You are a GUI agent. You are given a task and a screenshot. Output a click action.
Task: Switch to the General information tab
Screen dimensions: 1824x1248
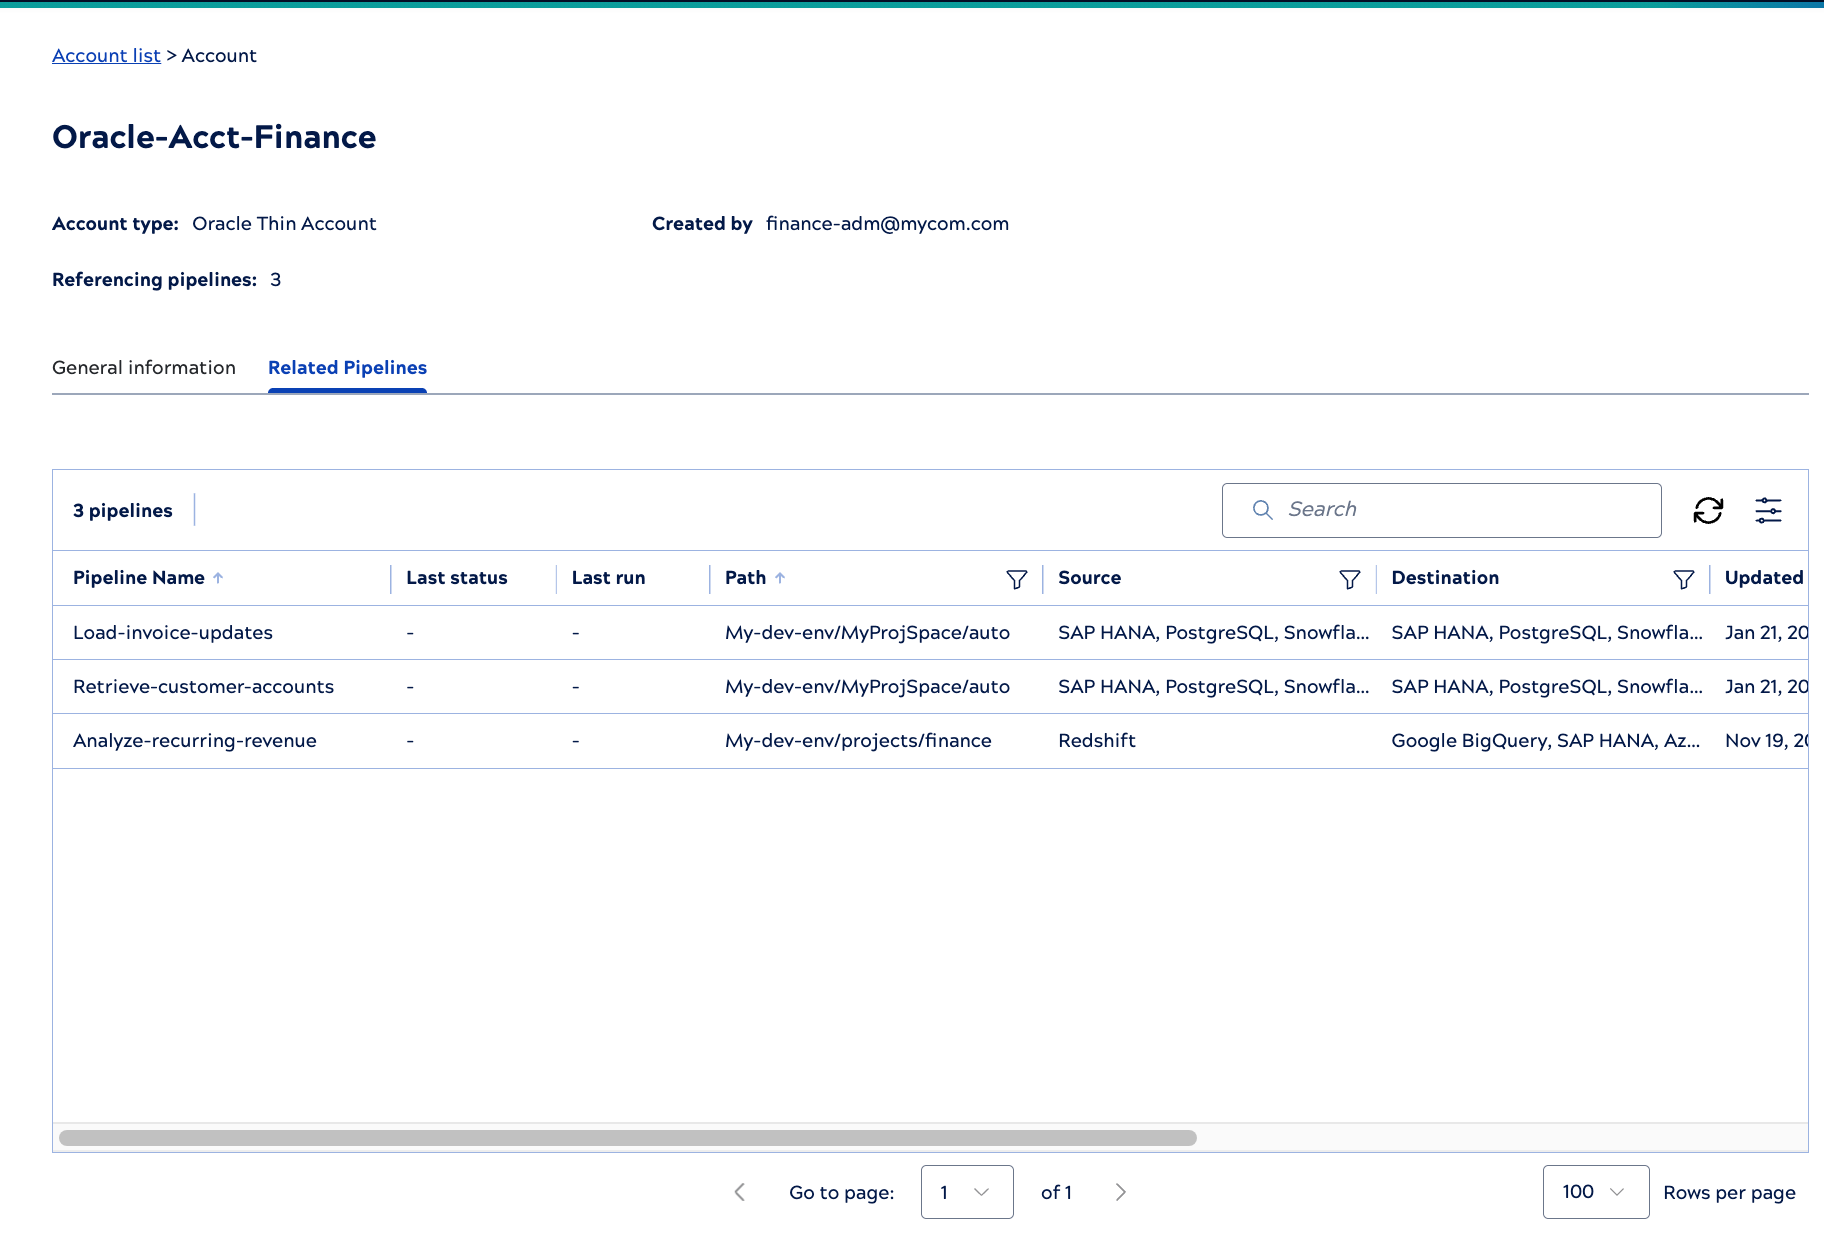click(x=144, y=368)
